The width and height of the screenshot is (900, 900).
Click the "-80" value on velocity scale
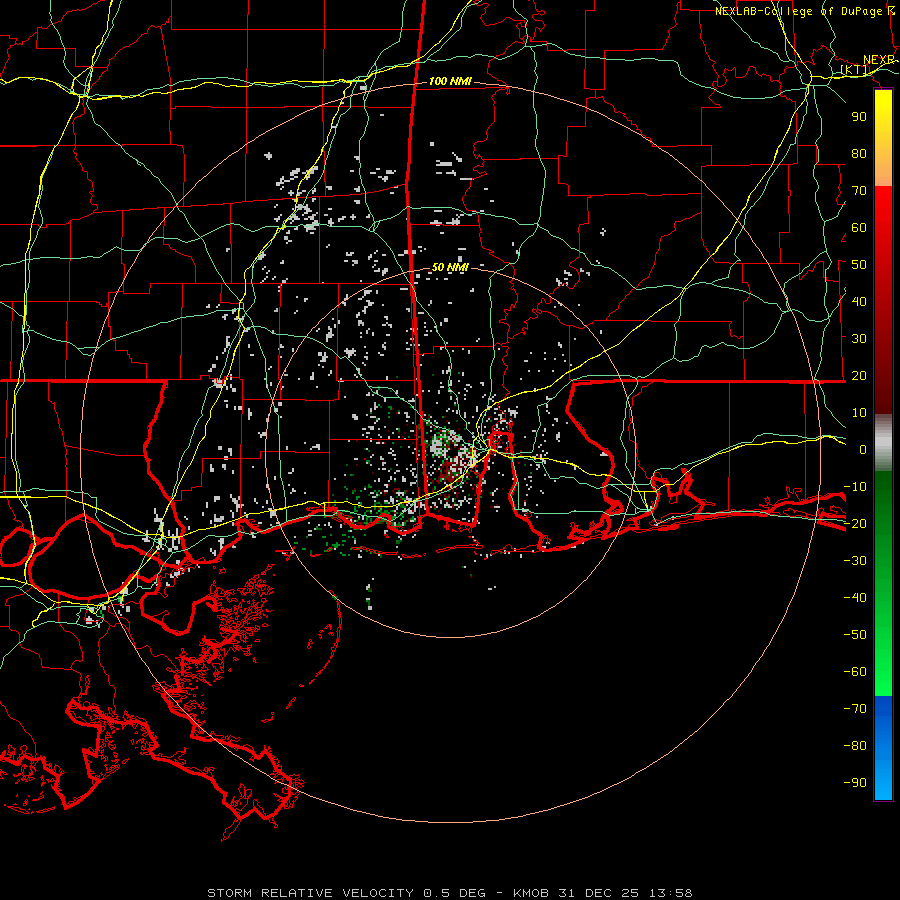(855, 746)
